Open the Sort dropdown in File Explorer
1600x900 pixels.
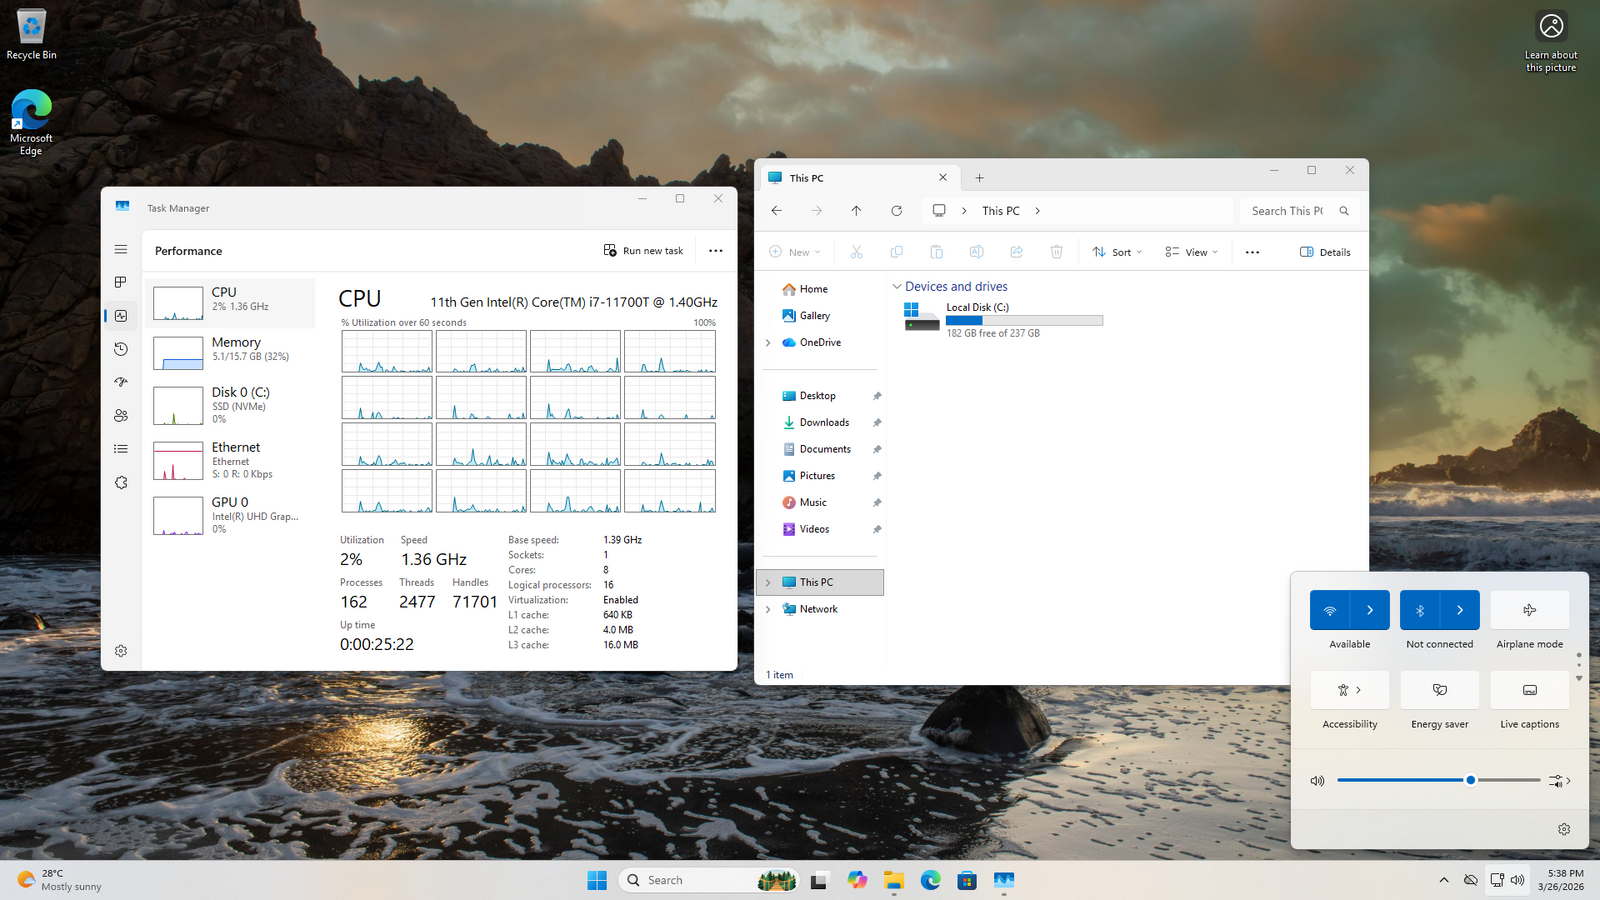tap(1117, 252)
